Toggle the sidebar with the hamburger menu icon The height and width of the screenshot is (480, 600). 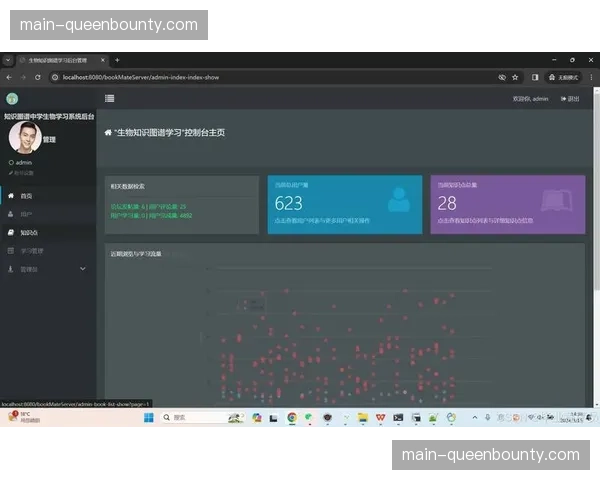pos(109,98)
